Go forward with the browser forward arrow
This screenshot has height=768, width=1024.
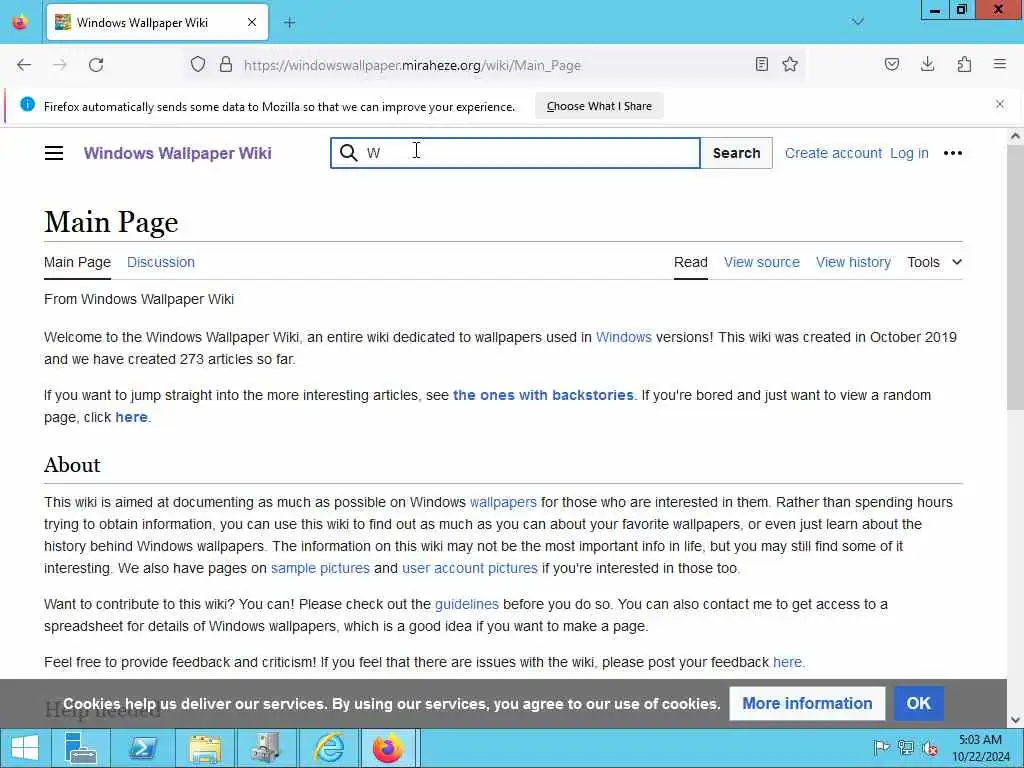(60, 65)
